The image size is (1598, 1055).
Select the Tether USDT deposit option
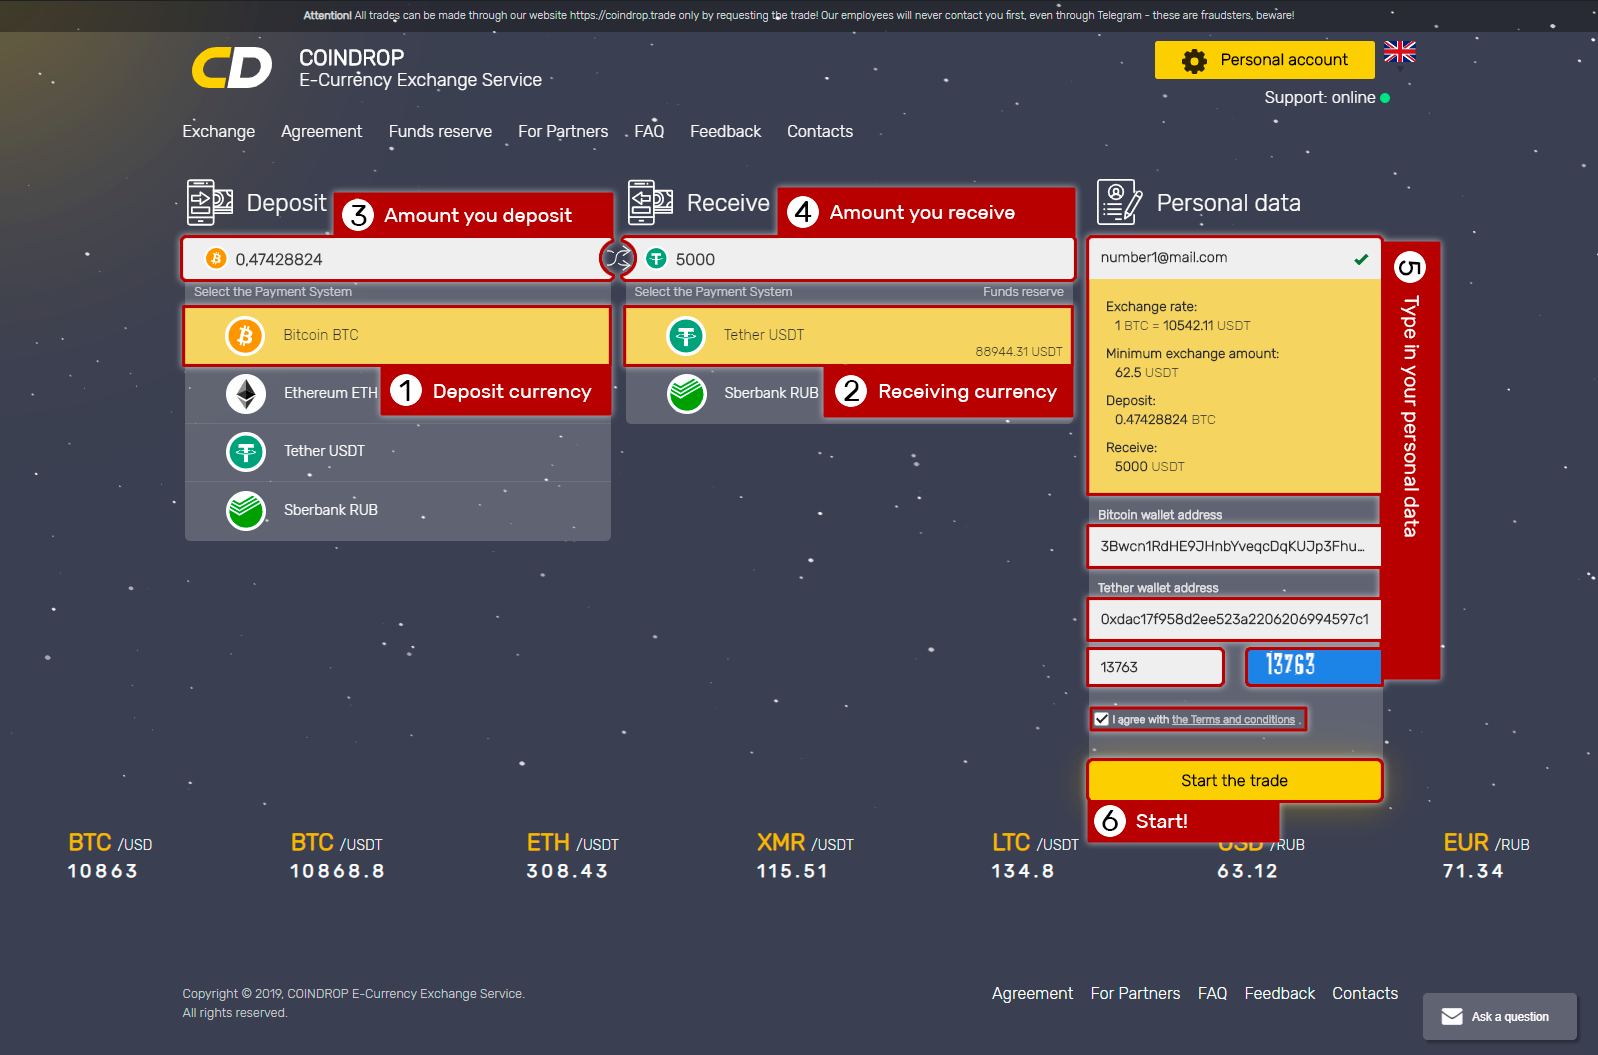324,451
